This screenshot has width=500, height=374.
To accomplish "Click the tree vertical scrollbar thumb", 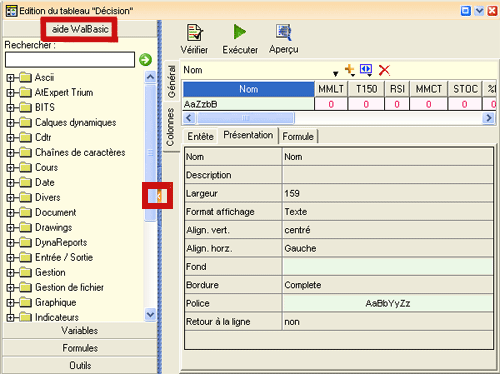I will [150, 152].
